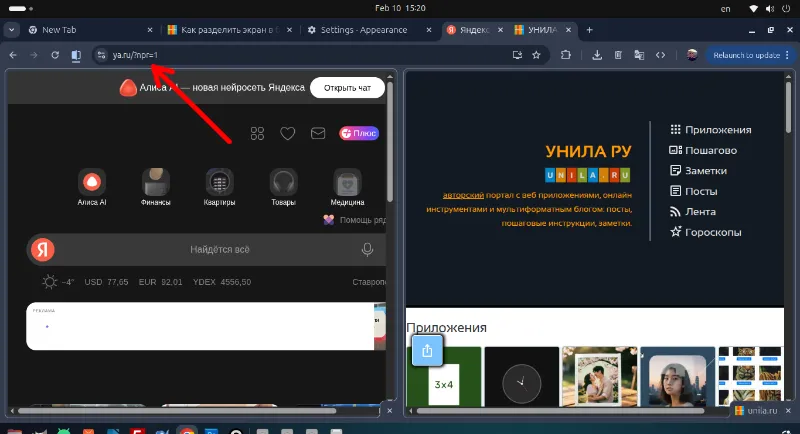Open the Yandex services grid icon
The image size is (800, 434).
coord(257,133)
